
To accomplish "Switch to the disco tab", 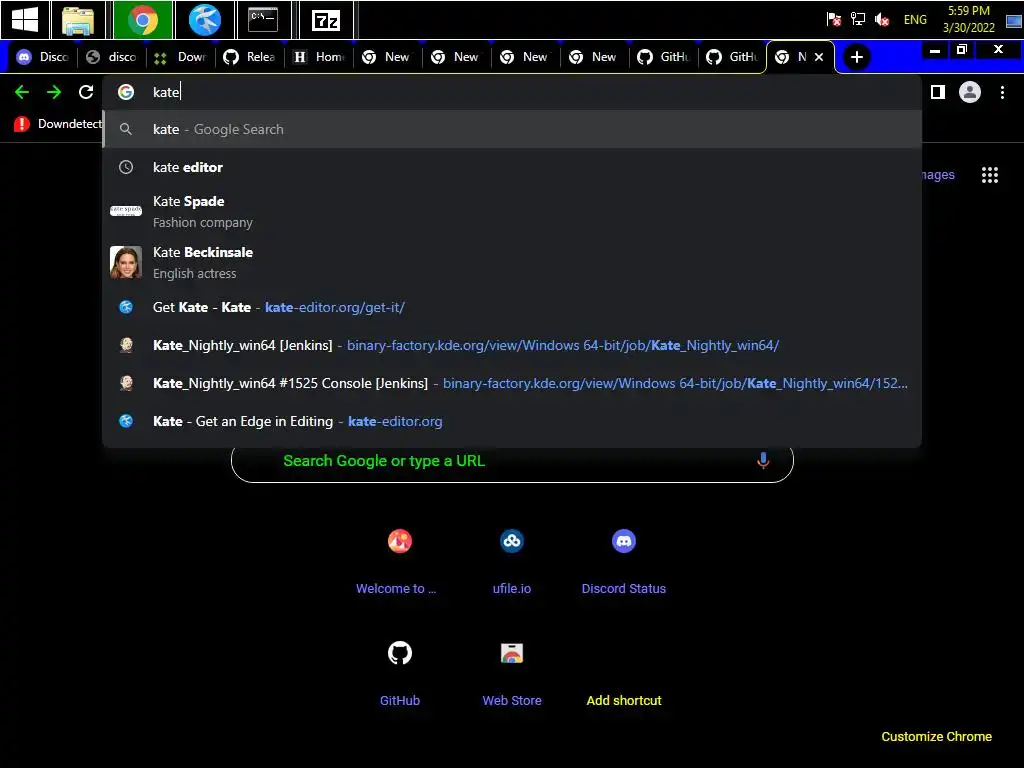I will point(112,57).
